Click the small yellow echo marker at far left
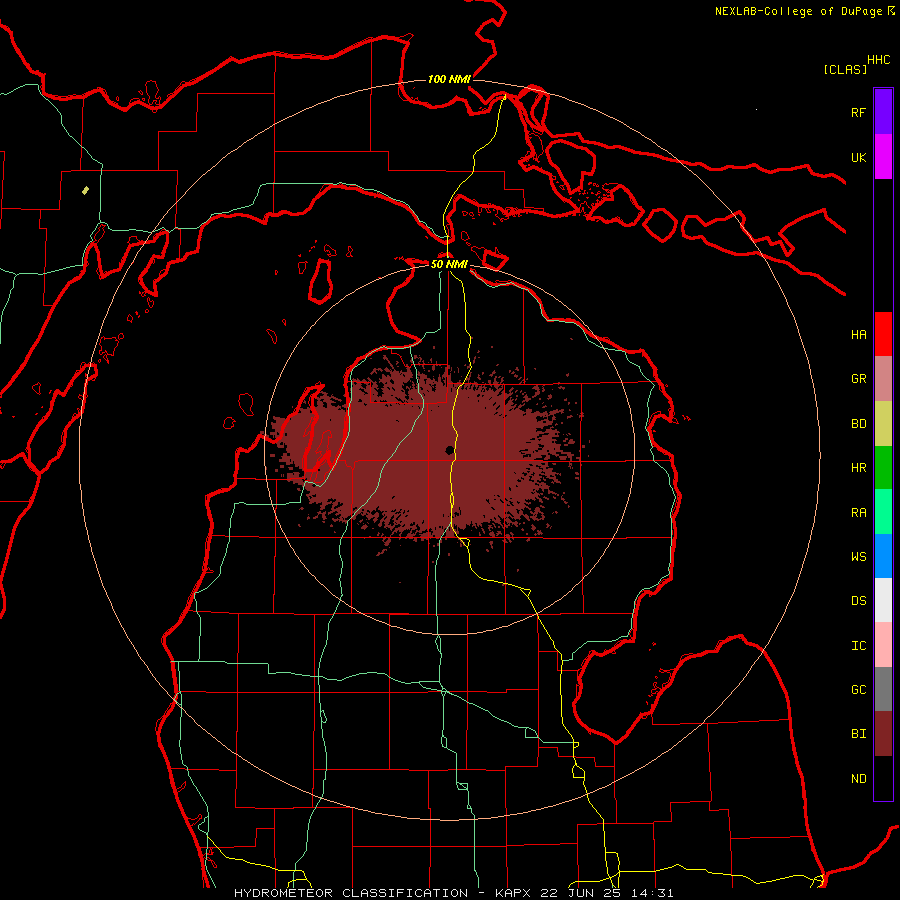This screenshot has width=900, height=900. pos(86,191)
